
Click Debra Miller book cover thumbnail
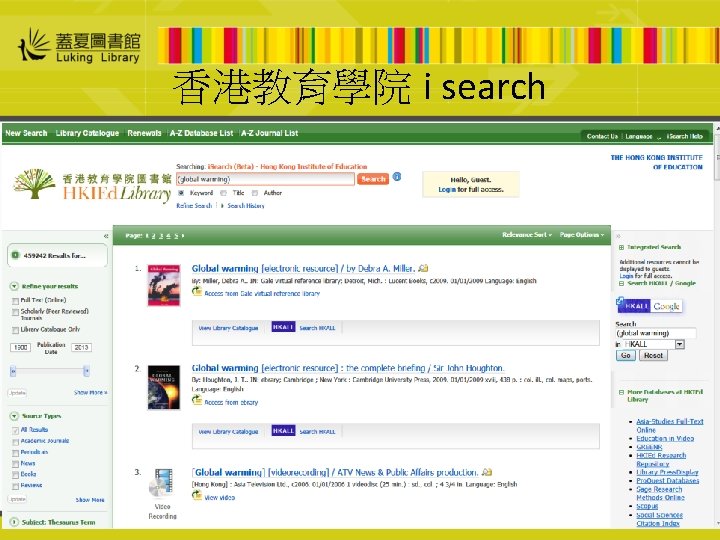(x=164, y=285)
